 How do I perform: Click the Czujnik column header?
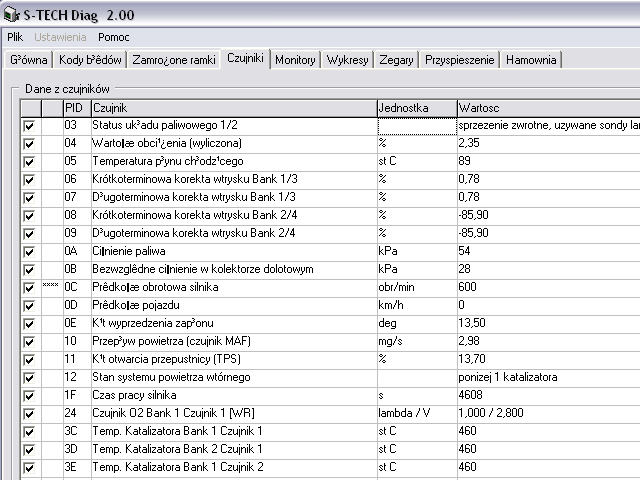pyautogui.click(x=232, y=107)
